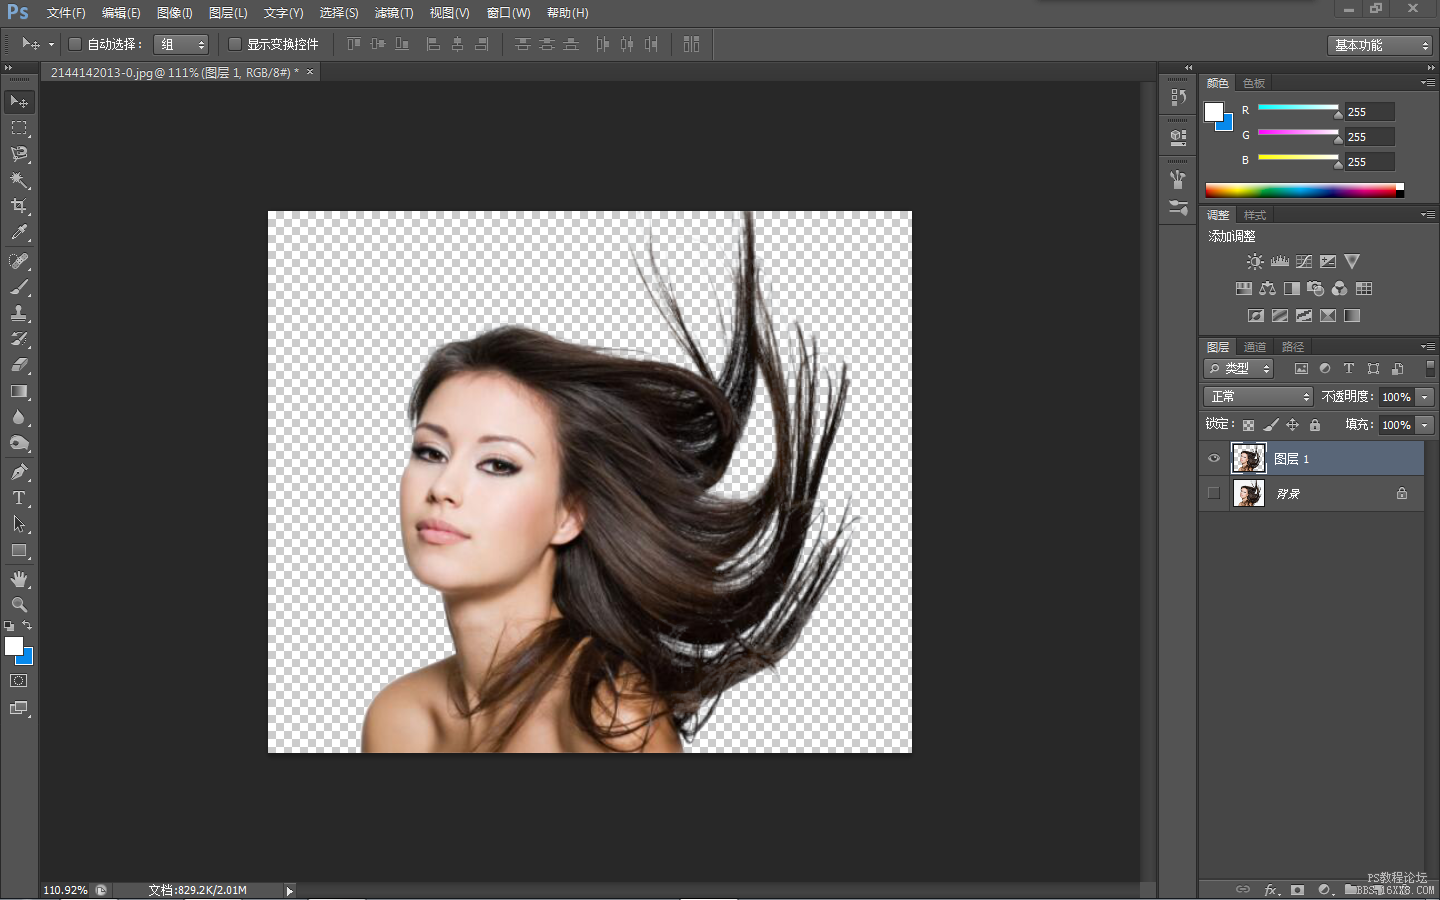Image resolution: width=1440 pixels, height=900 pixels.
Task: Select the Crop tool
Action: tap(19, 206)
